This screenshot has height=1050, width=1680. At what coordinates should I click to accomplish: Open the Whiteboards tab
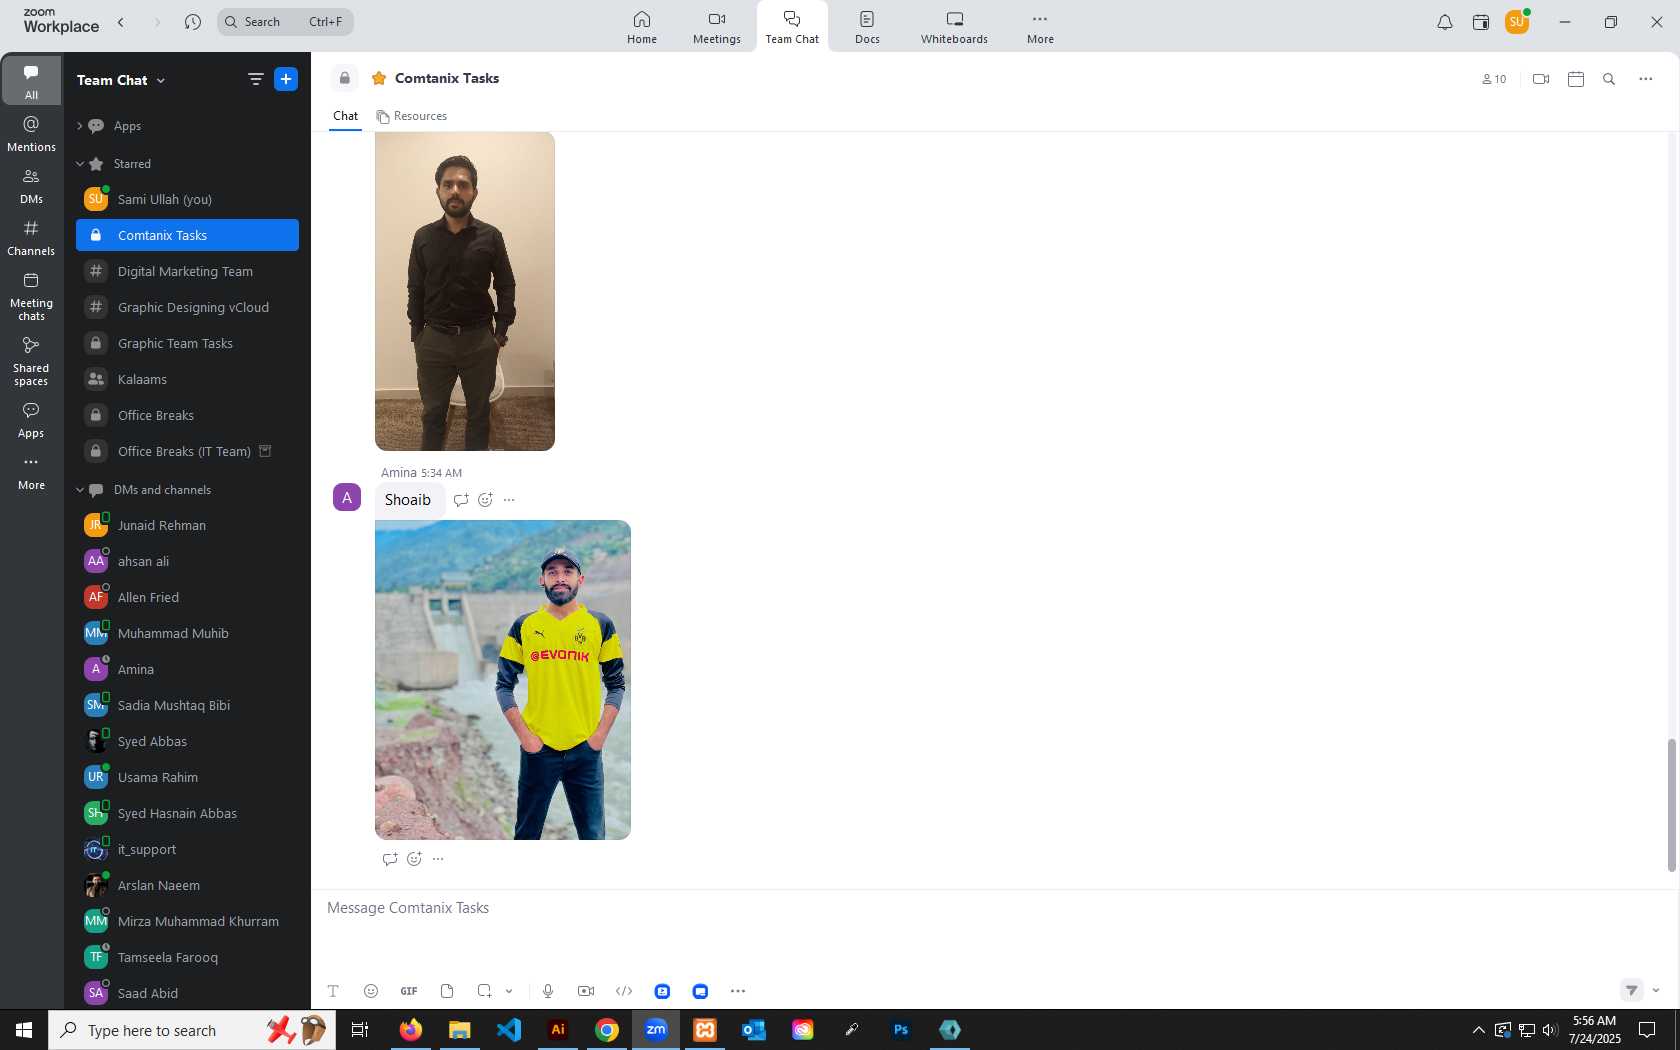coord(954,27)
